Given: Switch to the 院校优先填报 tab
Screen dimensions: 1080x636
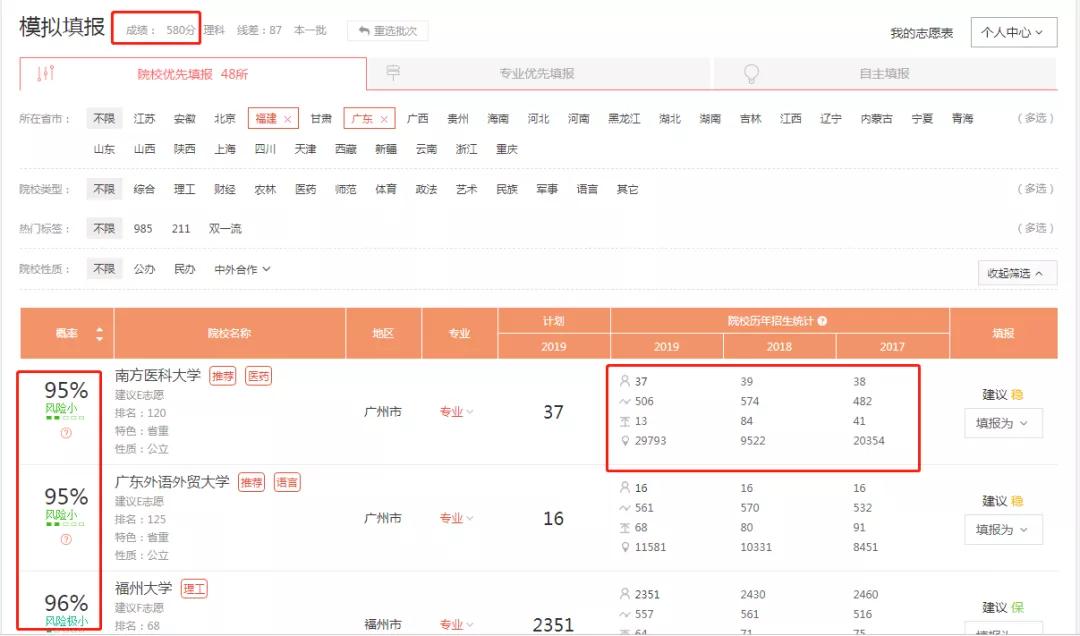Looking at the screenshot, I should [193, 74].
